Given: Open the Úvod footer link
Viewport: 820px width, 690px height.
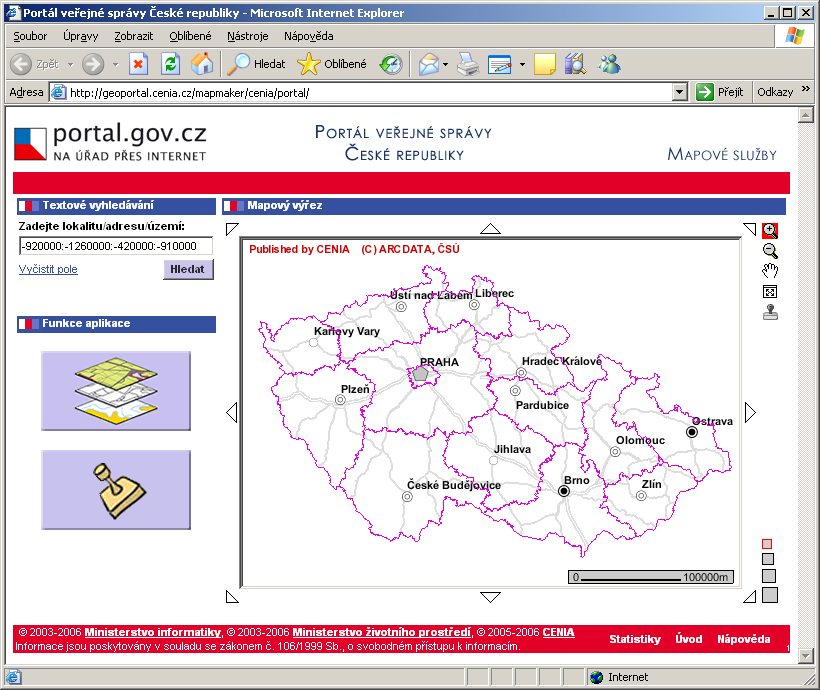Looking at the screenshot, I should [x=689, y=639].
